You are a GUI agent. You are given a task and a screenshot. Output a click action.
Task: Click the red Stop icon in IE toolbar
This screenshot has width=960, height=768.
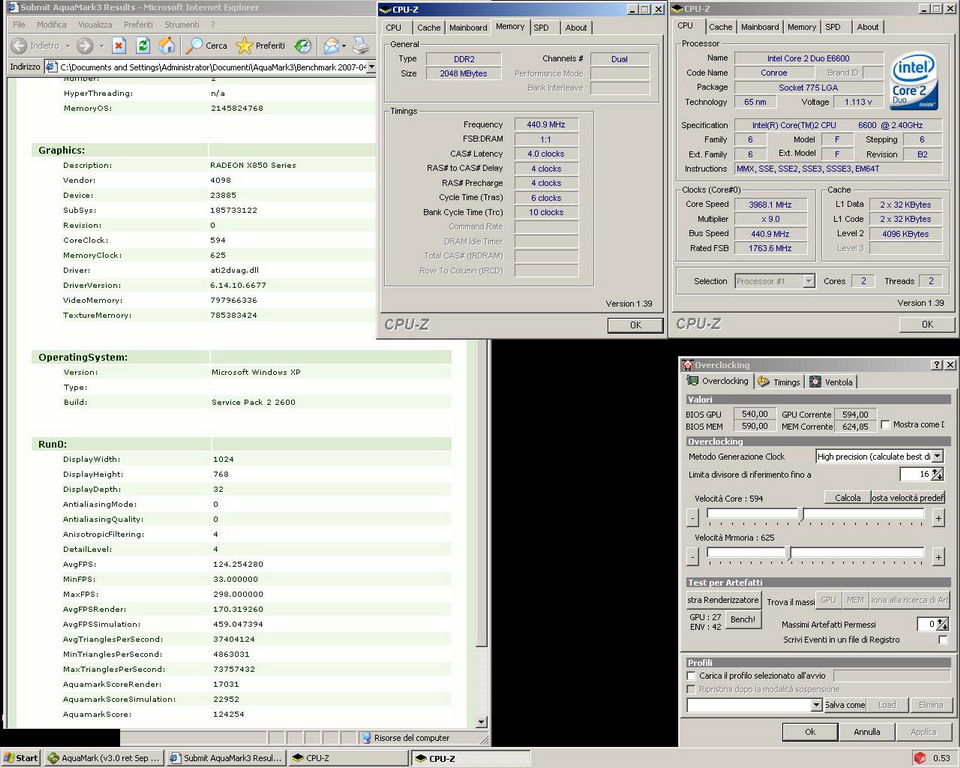point(119,45)
